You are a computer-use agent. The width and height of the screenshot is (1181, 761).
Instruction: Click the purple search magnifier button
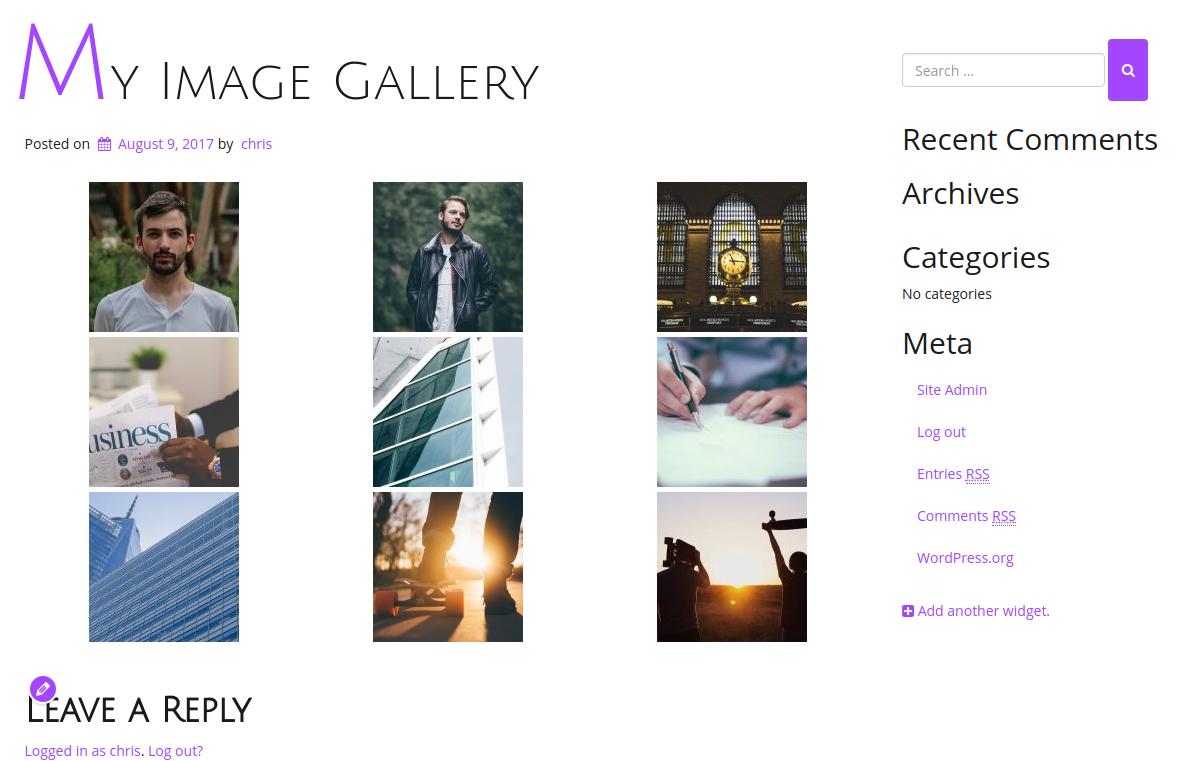(1128, 70)
